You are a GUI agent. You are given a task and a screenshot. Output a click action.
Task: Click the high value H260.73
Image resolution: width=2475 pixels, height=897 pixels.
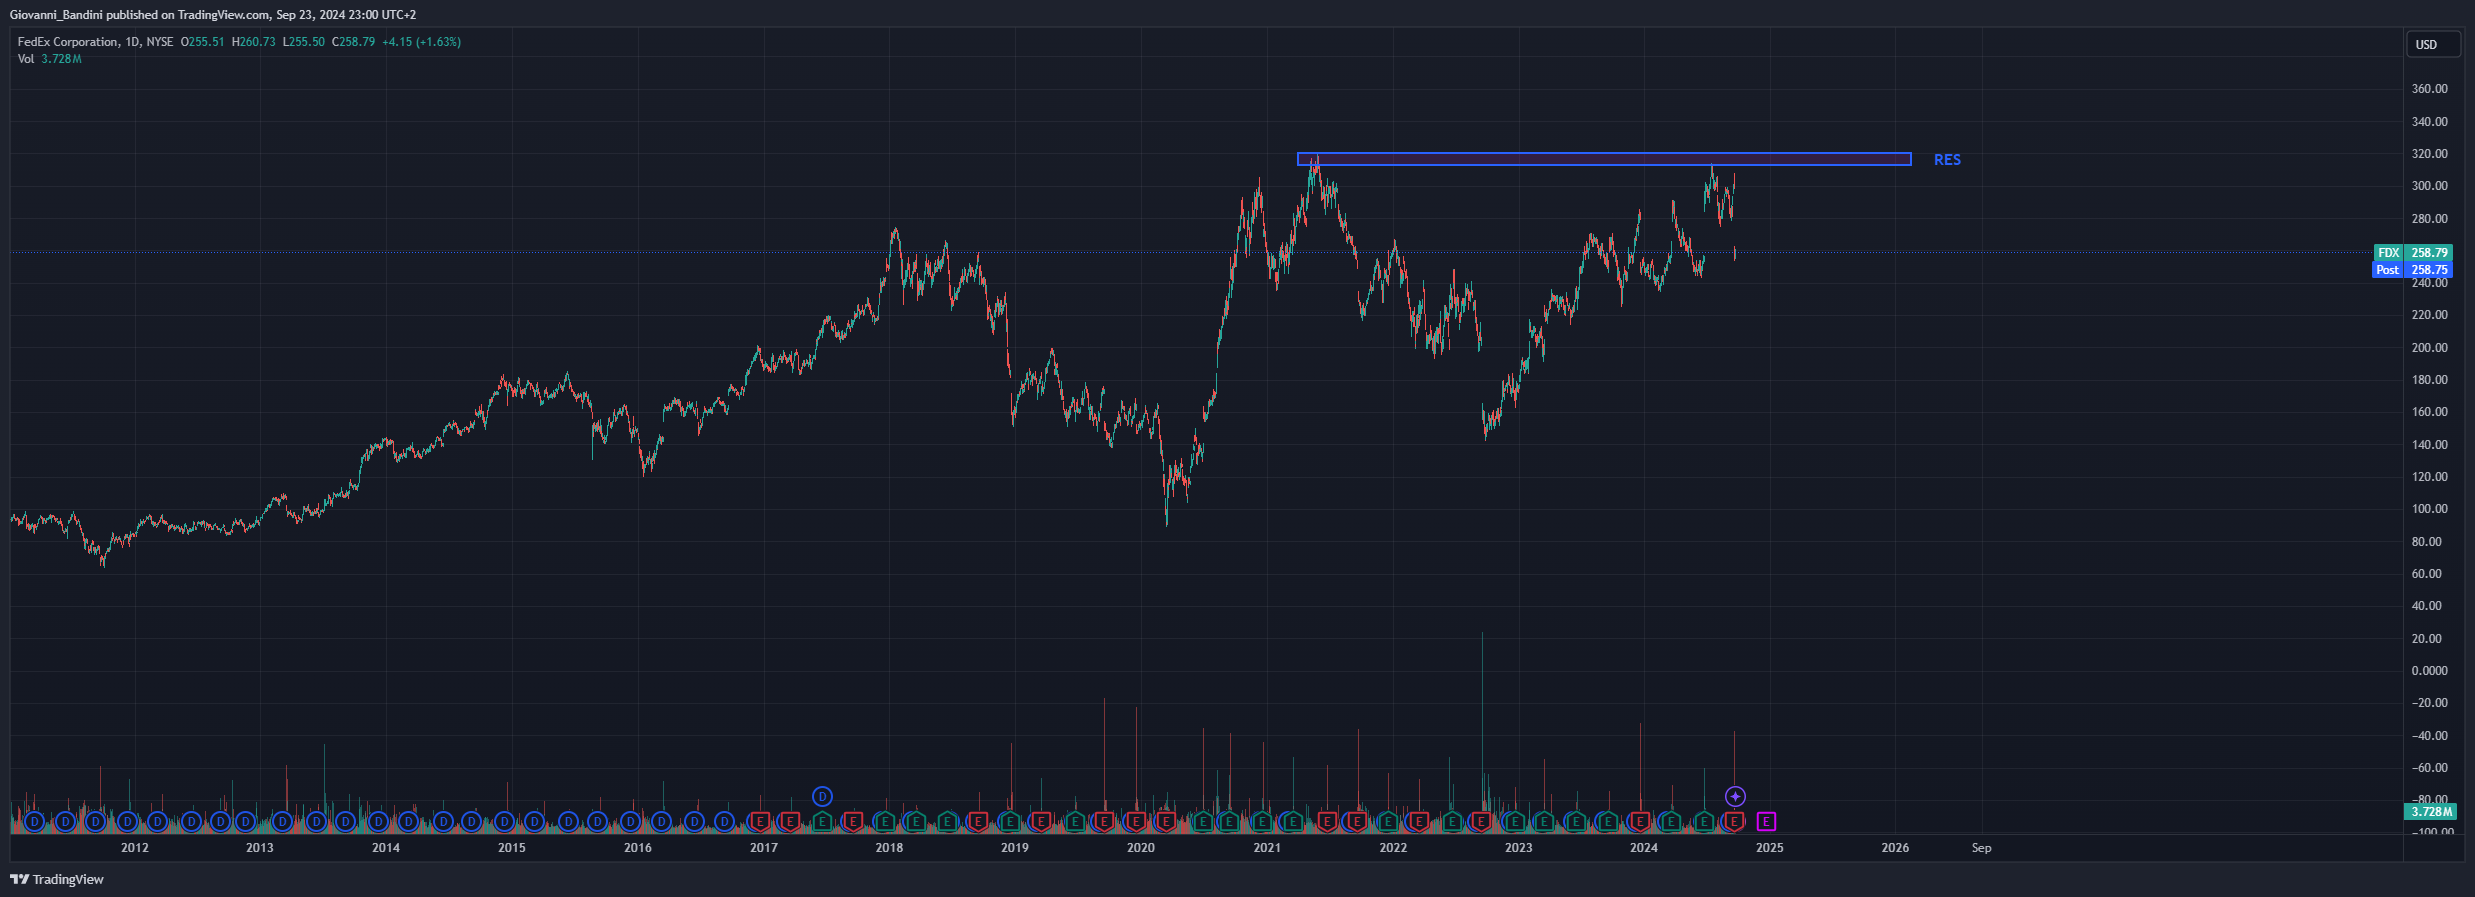click(254, 42)
